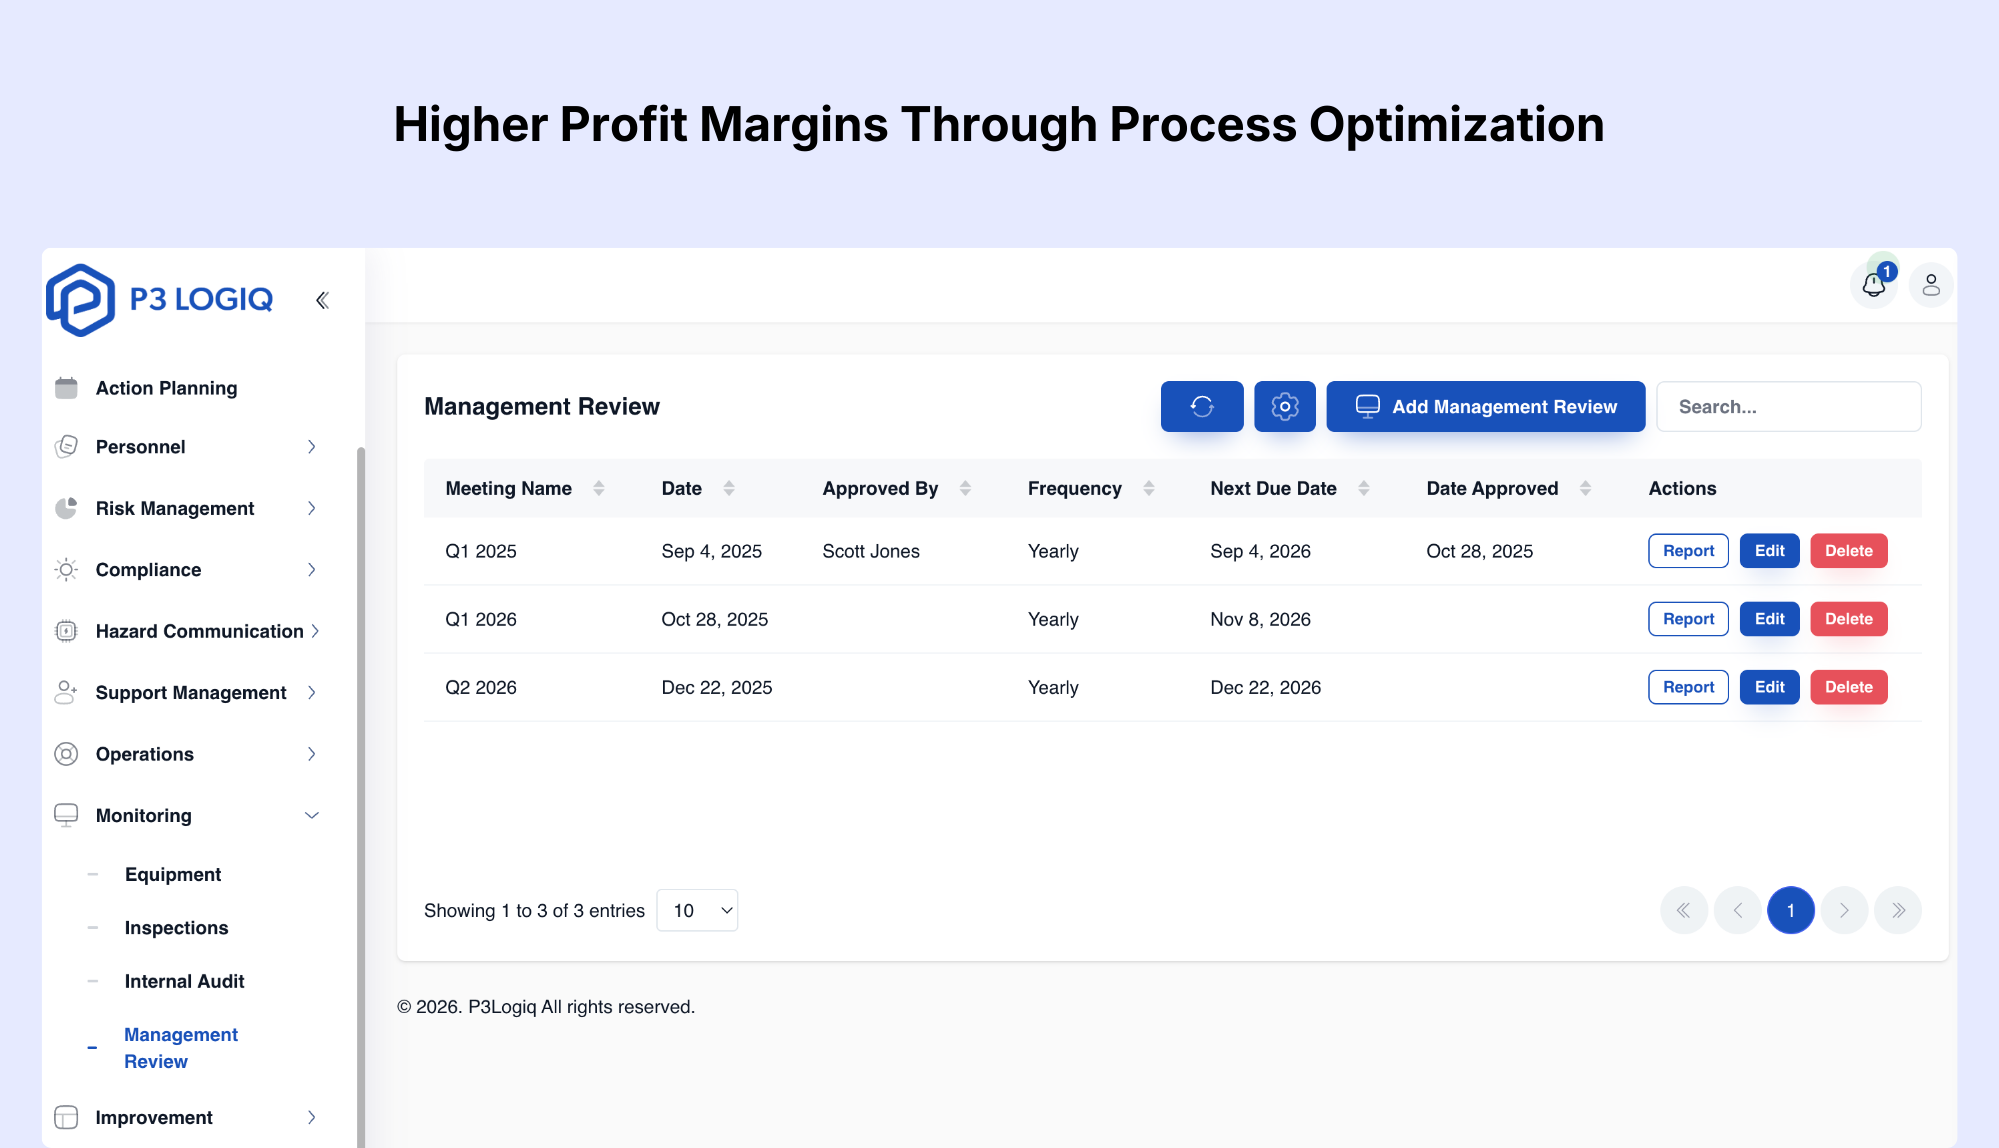Viewport: 1999px width, 1148px height.
Task: Open Inspections submenu item
Action: point(177,928)
